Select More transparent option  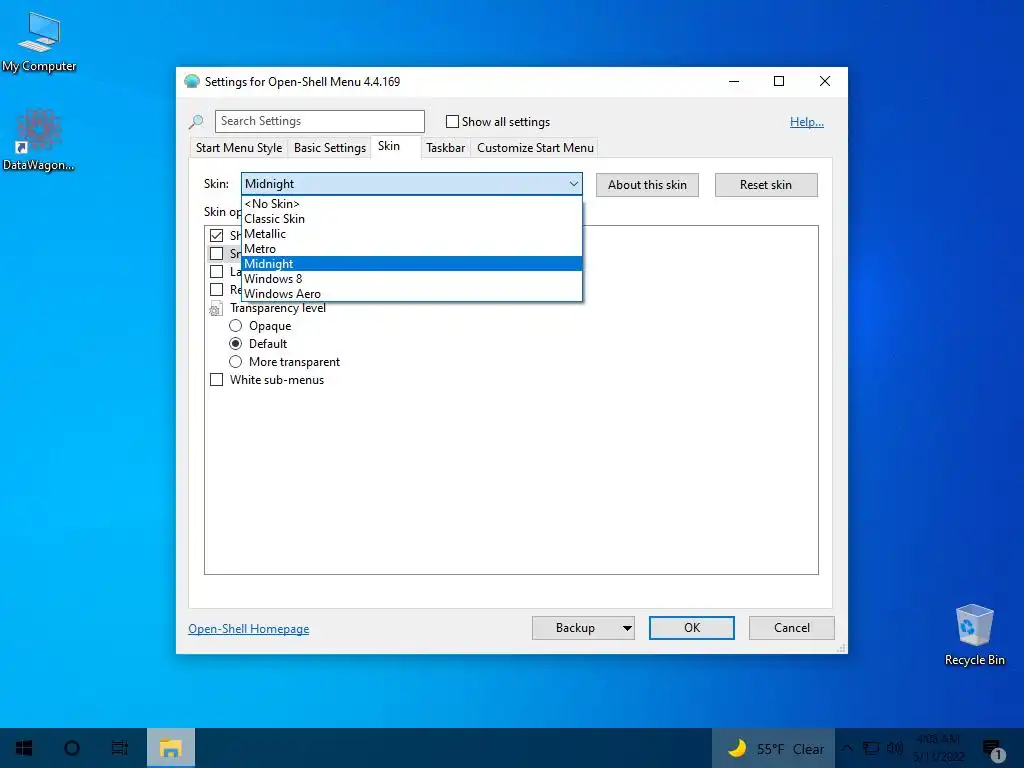236,362
